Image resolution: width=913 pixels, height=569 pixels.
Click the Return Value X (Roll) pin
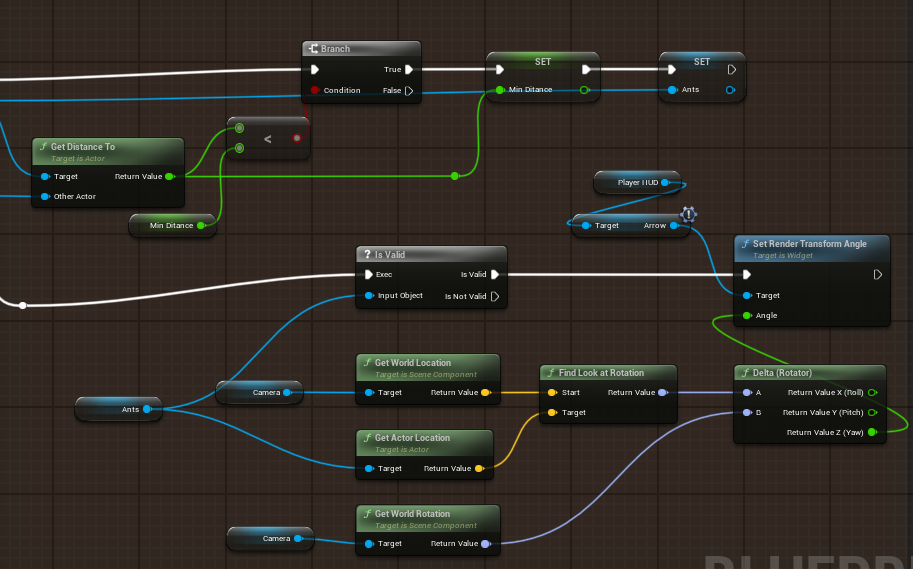[872, 393]
